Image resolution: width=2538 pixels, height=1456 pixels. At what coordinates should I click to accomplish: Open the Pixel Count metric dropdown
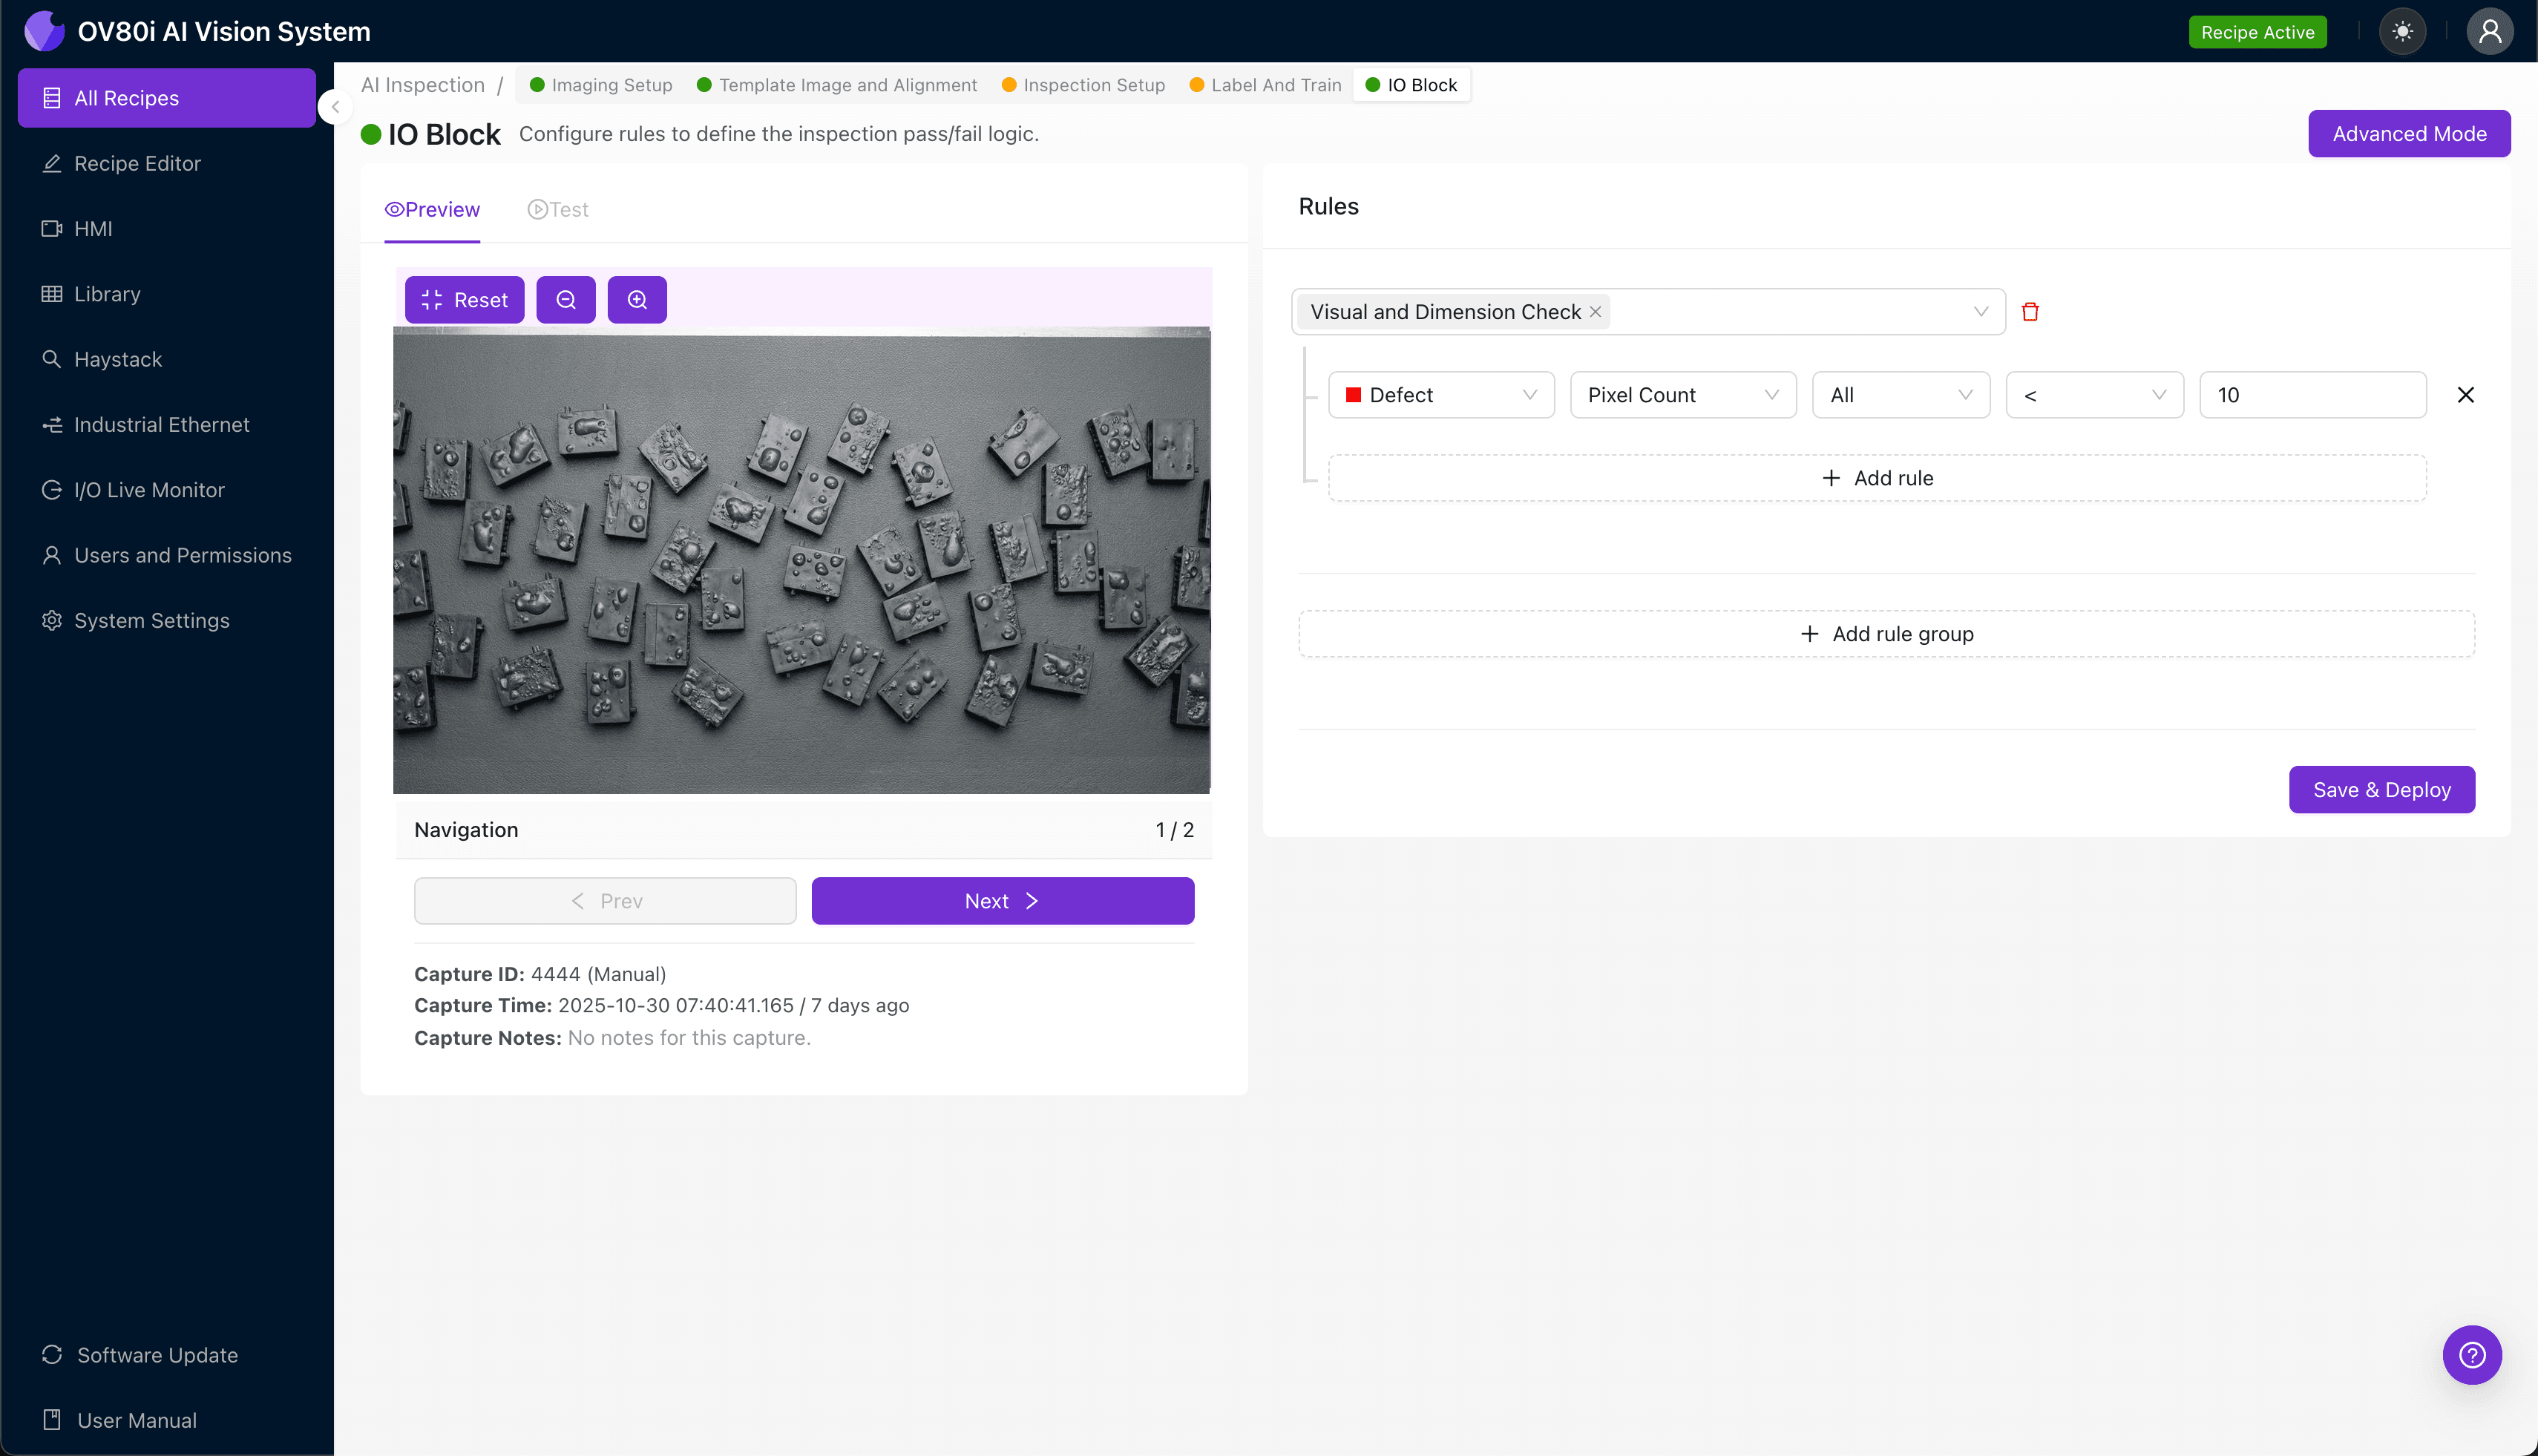[x=1682, y=395]
